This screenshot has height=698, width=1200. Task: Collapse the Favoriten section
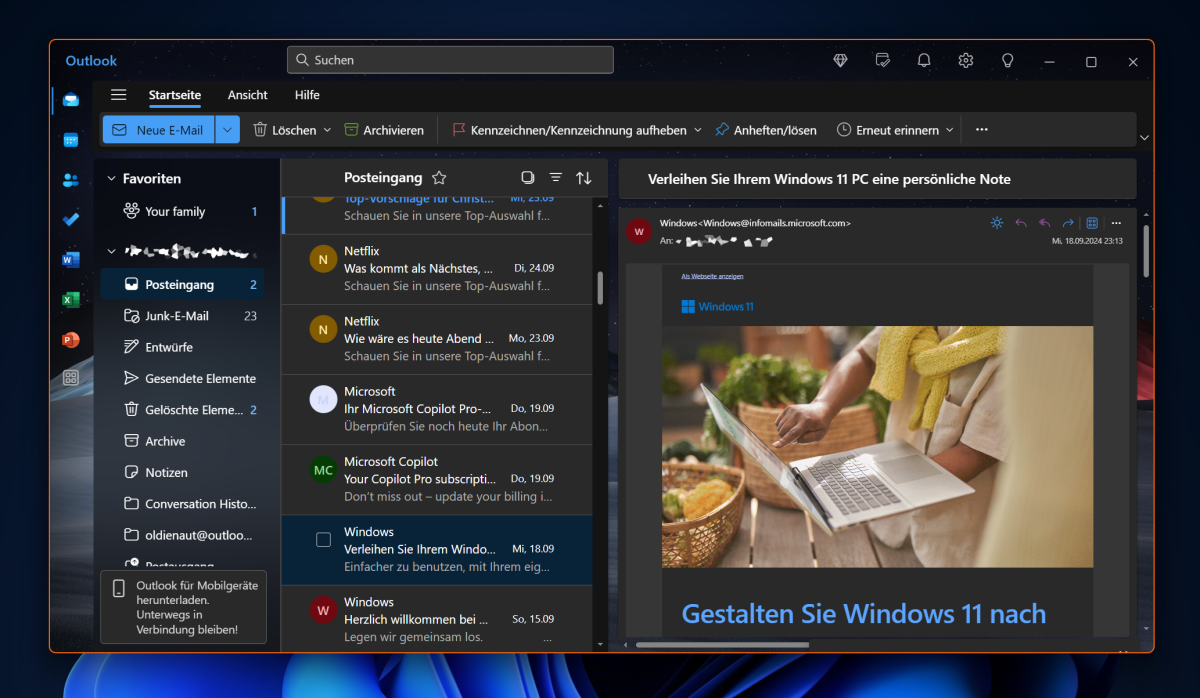coord(110,177)
